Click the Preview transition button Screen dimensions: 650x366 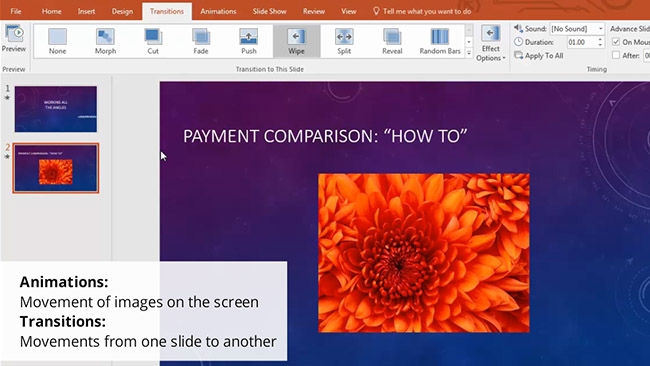click(14, 39)
